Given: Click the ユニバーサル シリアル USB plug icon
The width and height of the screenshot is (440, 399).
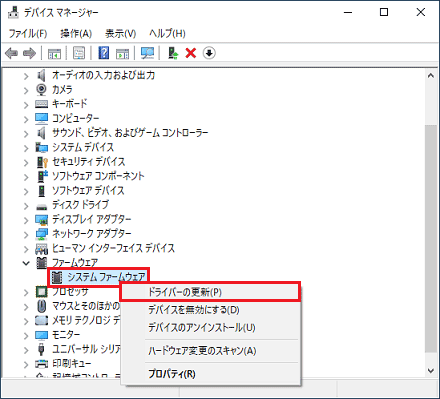Looking at the screenshot, I should [41, 349].
